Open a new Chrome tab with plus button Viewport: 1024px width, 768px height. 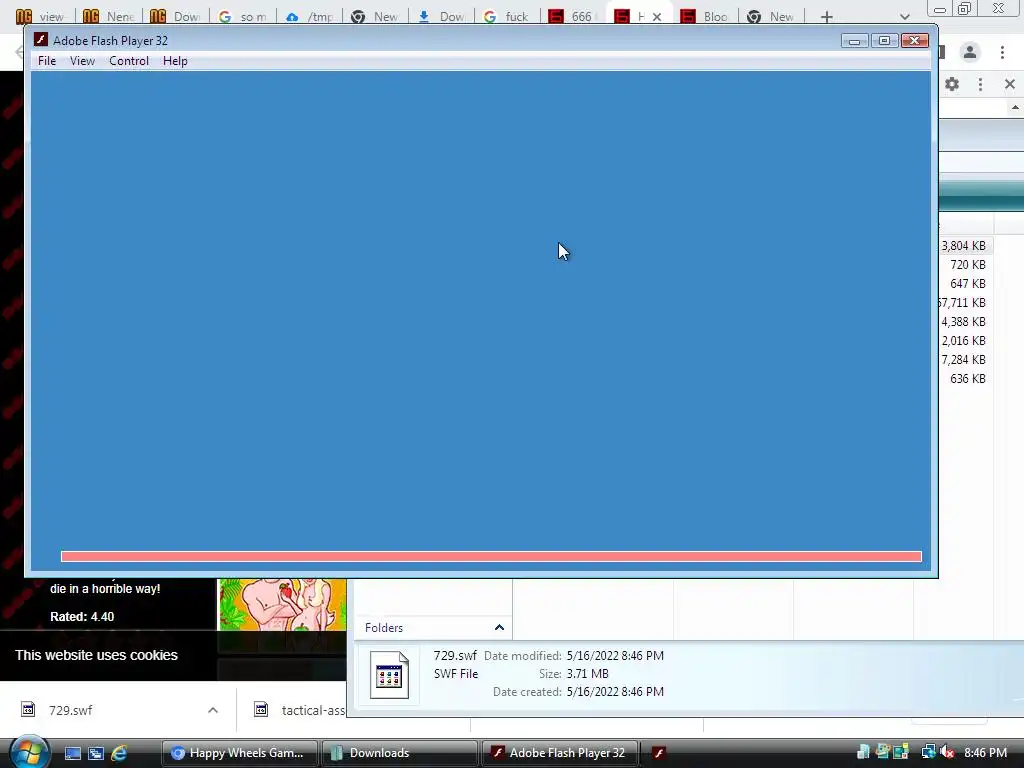(x=826, y=17)
